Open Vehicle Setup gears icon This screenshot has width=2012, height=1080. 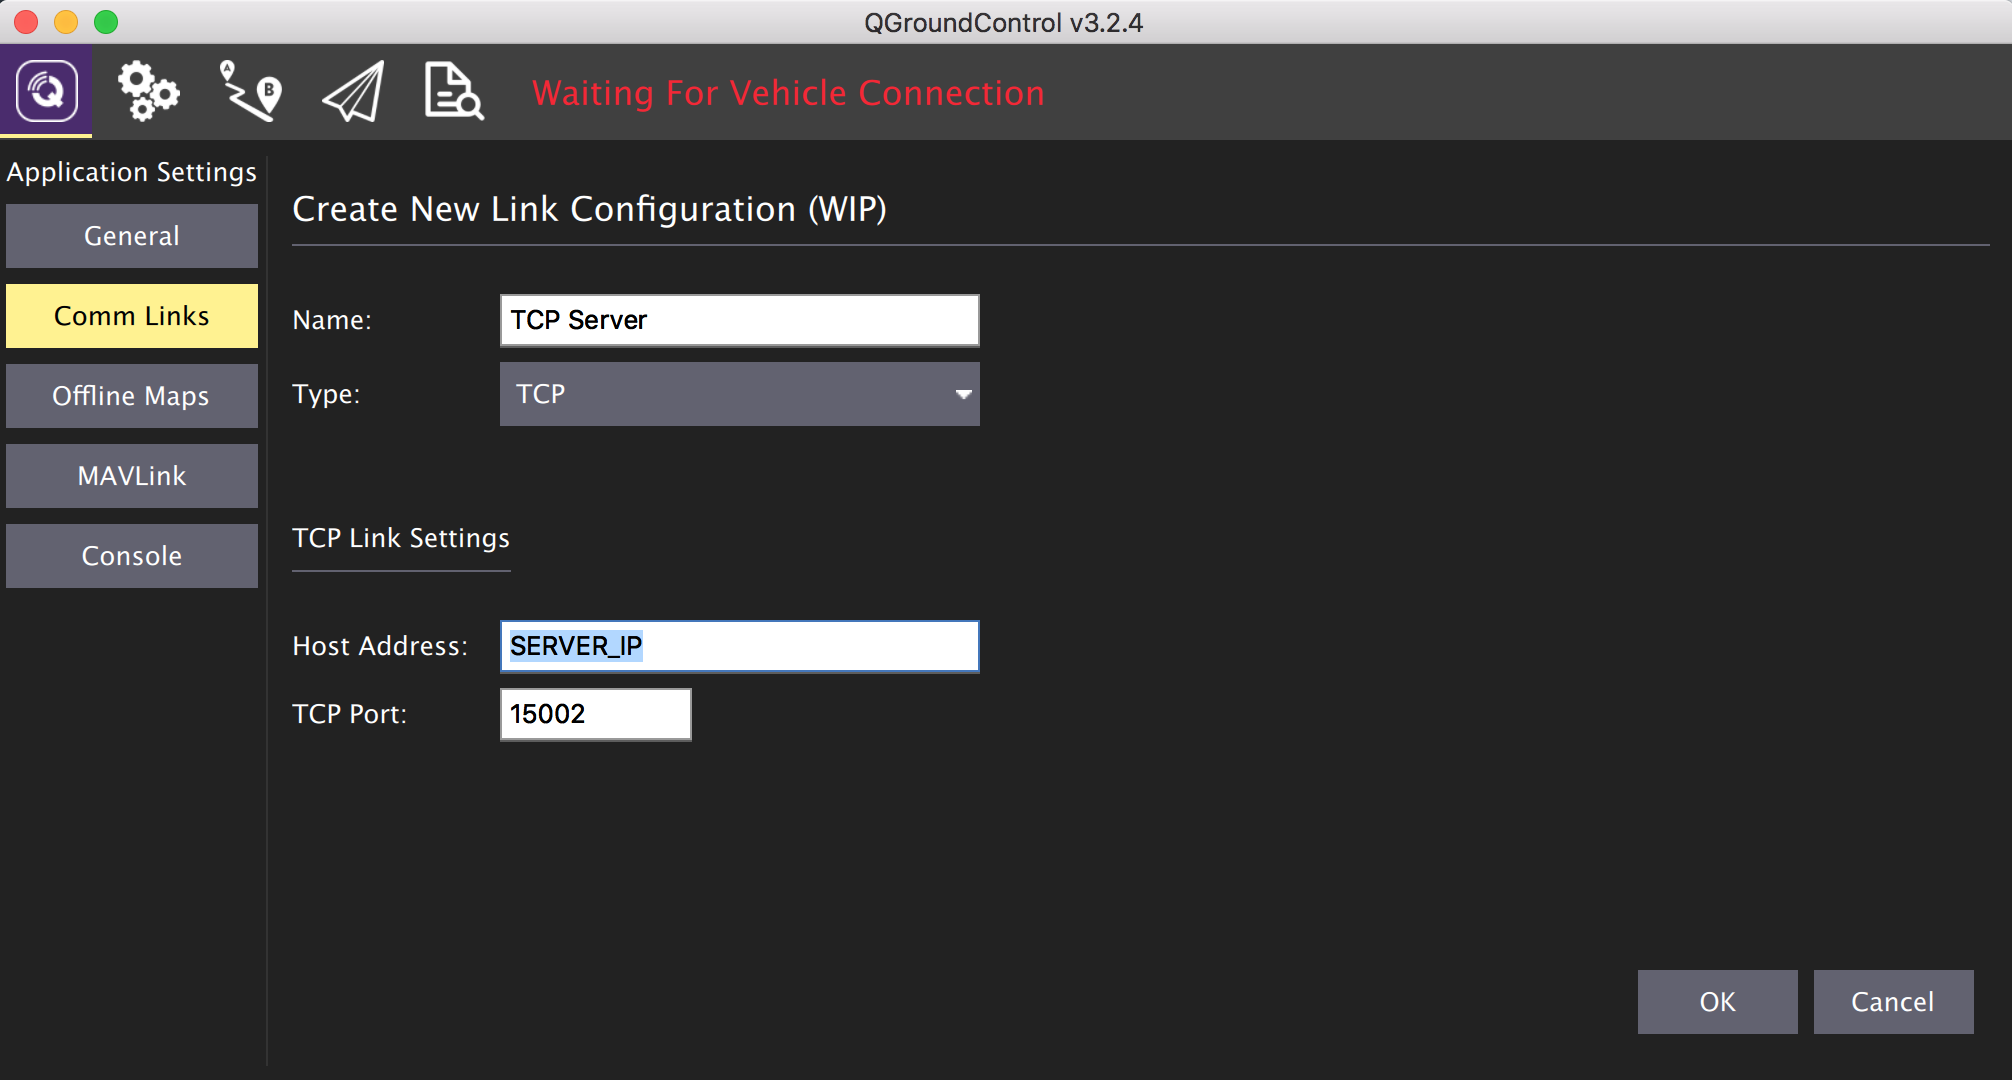coord(148,91)
